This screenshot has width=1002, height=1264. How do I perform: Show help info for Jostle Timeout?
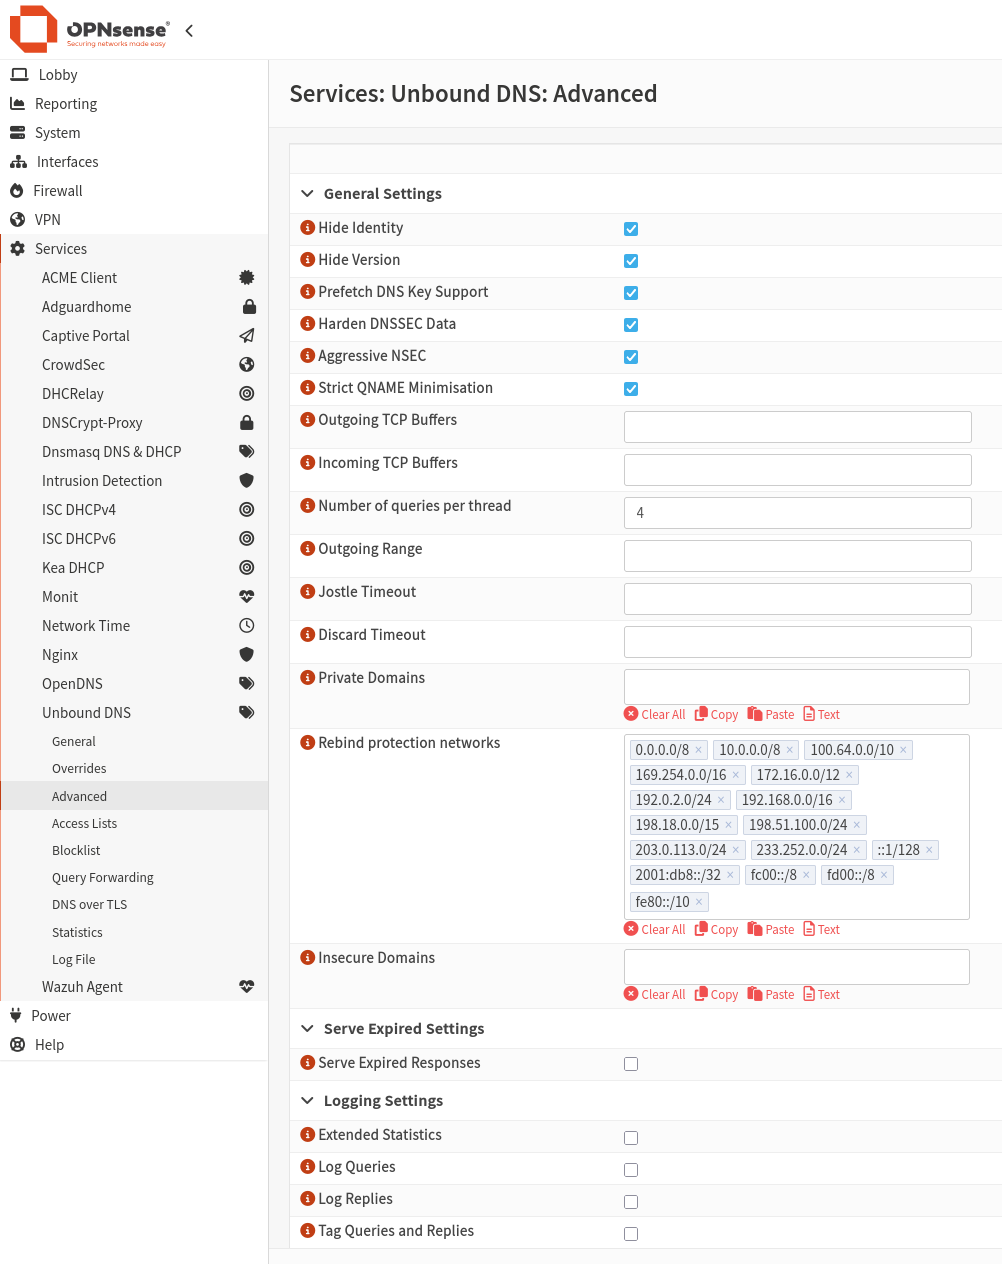pyautogui.click(x=308, y=592)
